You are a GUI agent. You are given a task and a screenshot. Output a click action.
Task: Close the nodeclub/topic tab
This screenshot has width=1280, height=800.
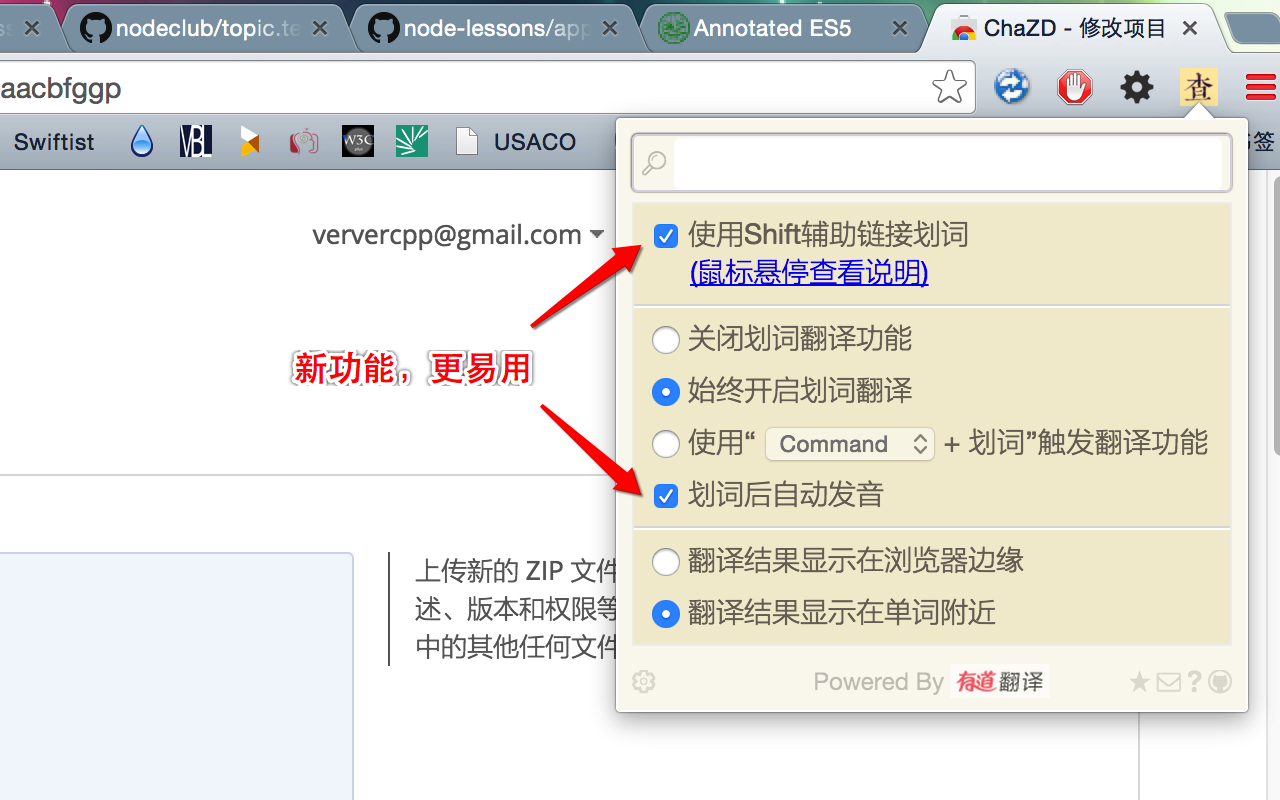pos(320,29)
